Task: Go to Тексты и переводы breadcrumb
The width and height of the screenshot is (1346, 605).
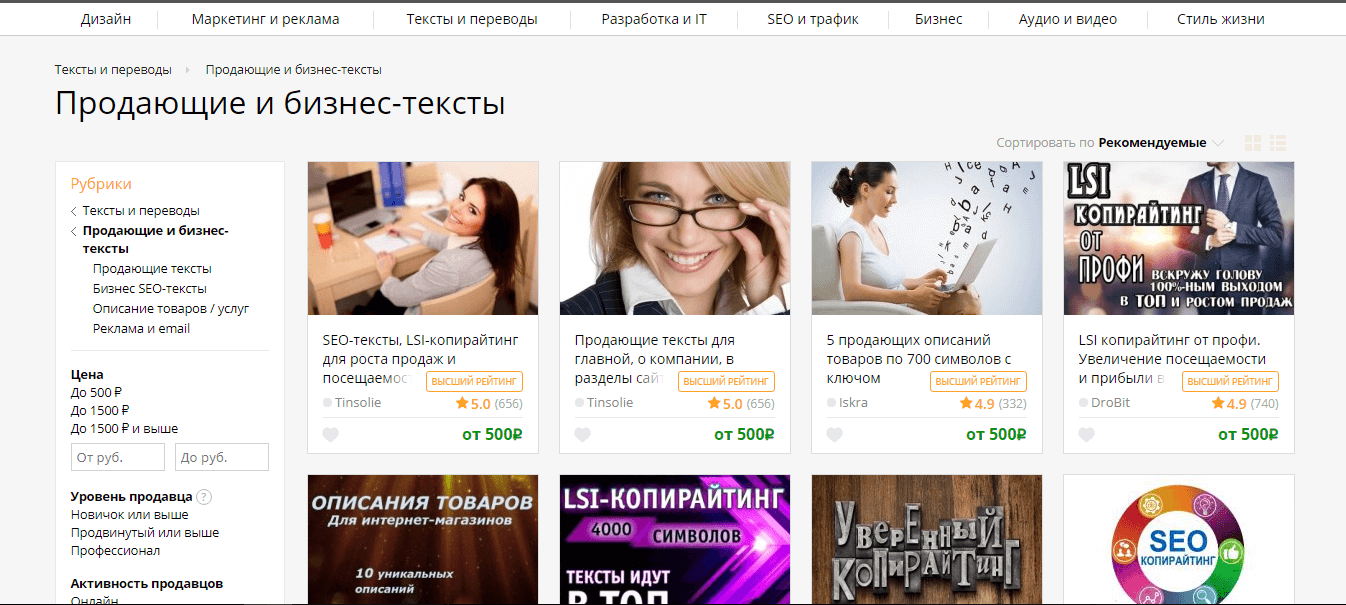Action: 113,70
